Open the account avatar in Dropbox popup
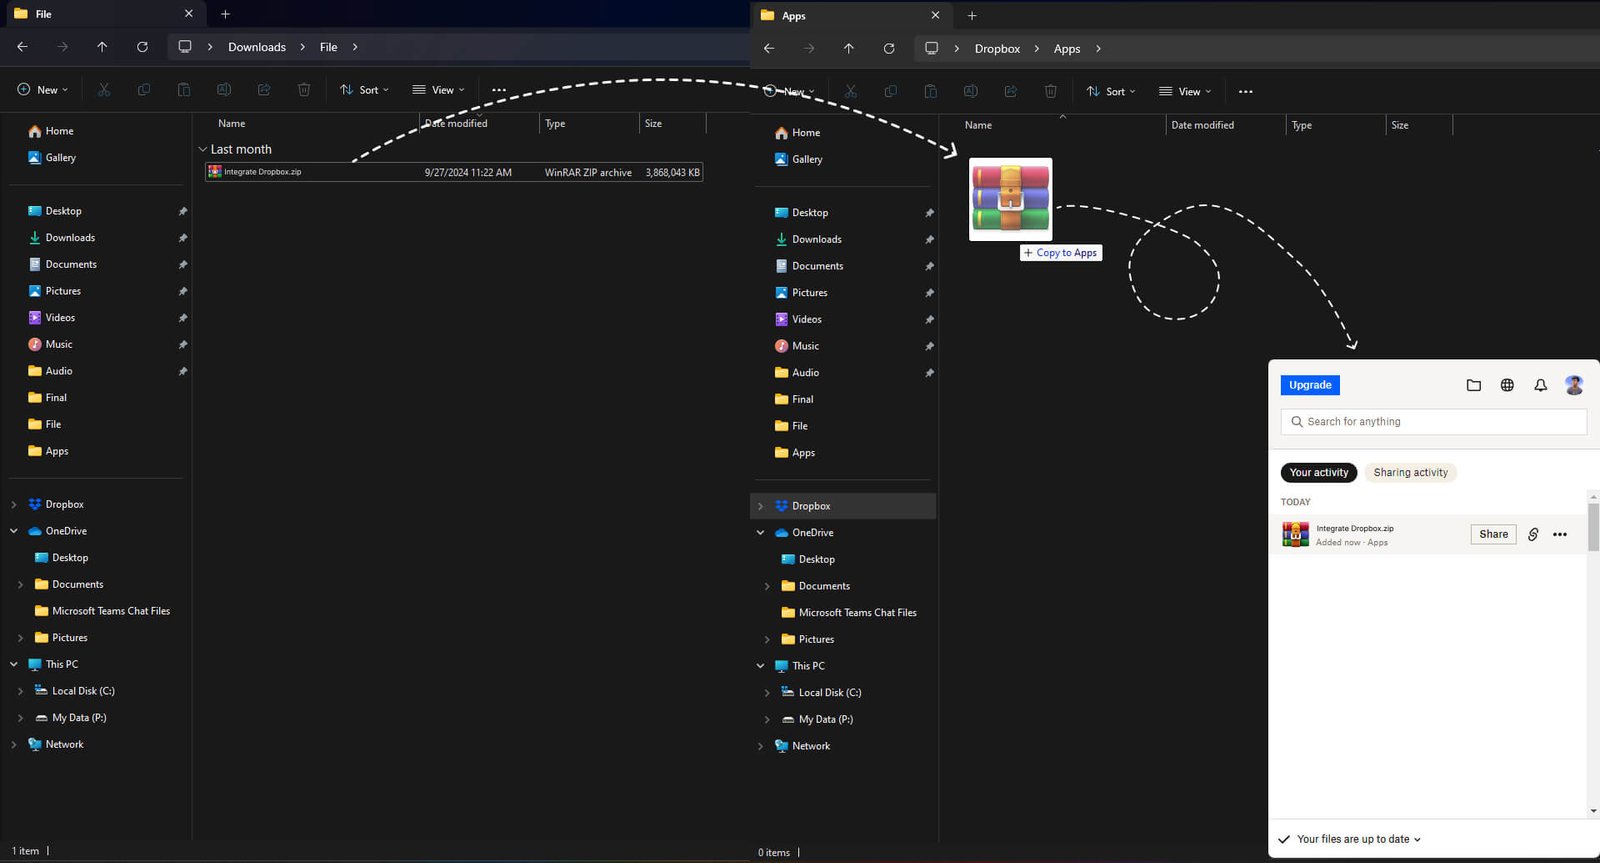This screenshot has width=1600, height=863. pyautogui.click(x=1574, y=385)
